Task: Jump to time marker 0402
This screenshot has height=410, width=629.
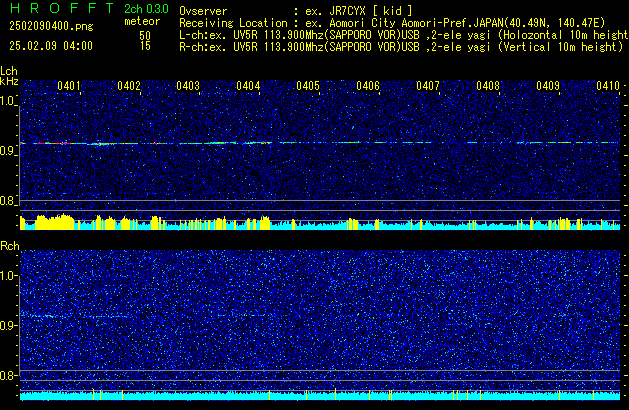Action: [129, 86]
